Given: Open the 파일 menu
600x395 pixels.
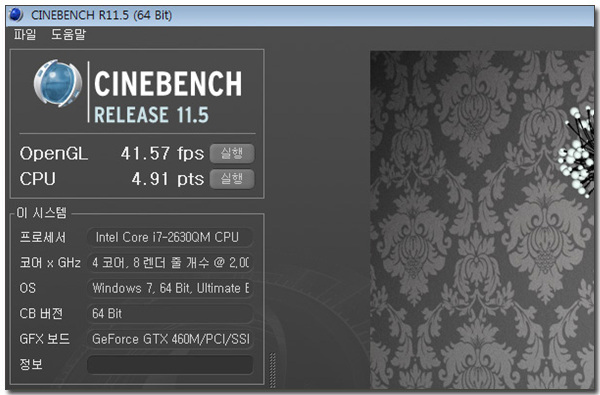Looking at the screenshot, I should [25, 34].
